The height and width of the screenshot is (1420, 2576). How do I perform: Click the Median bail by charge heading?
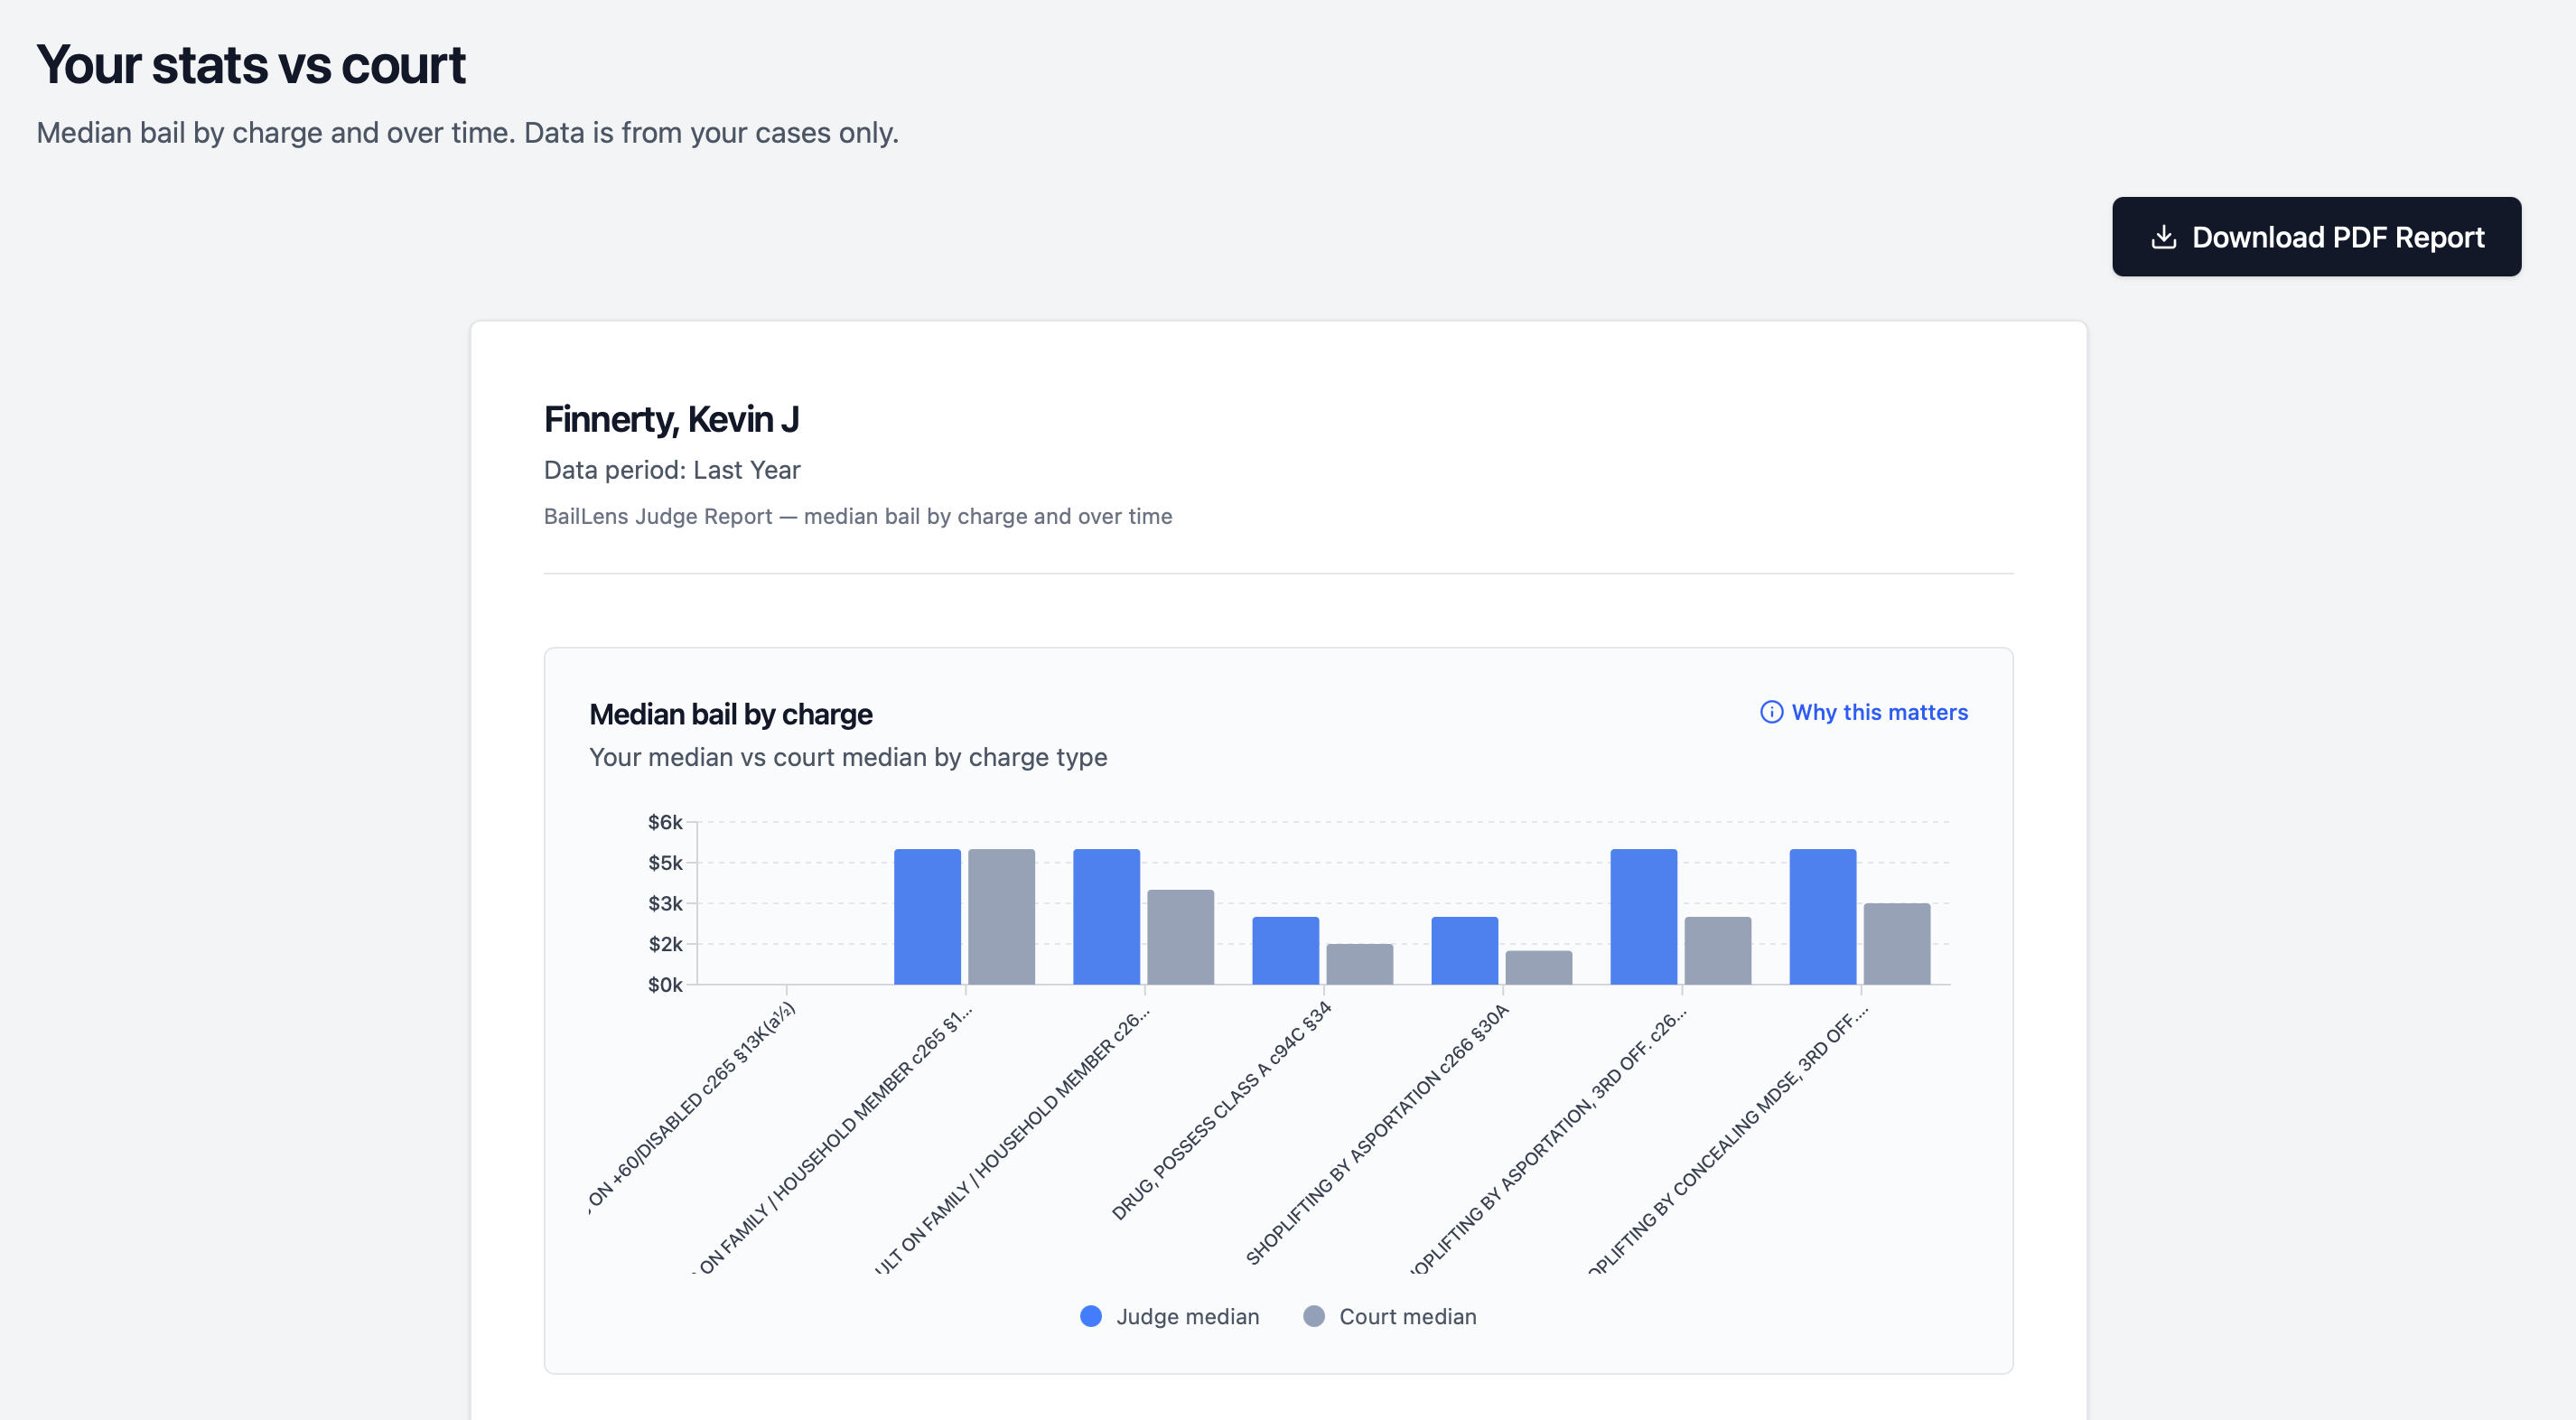click(730, 714)
